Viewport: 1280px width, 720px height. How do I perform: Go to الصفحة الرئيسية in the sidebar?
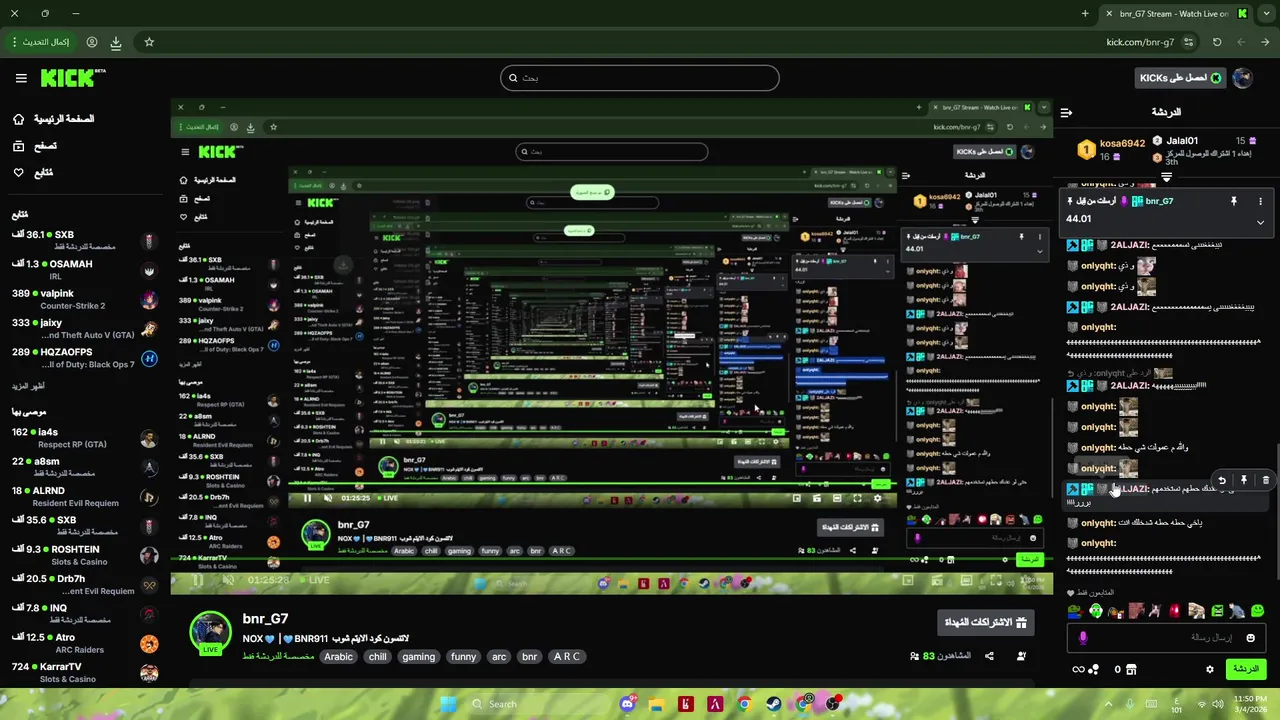[54, 119]
